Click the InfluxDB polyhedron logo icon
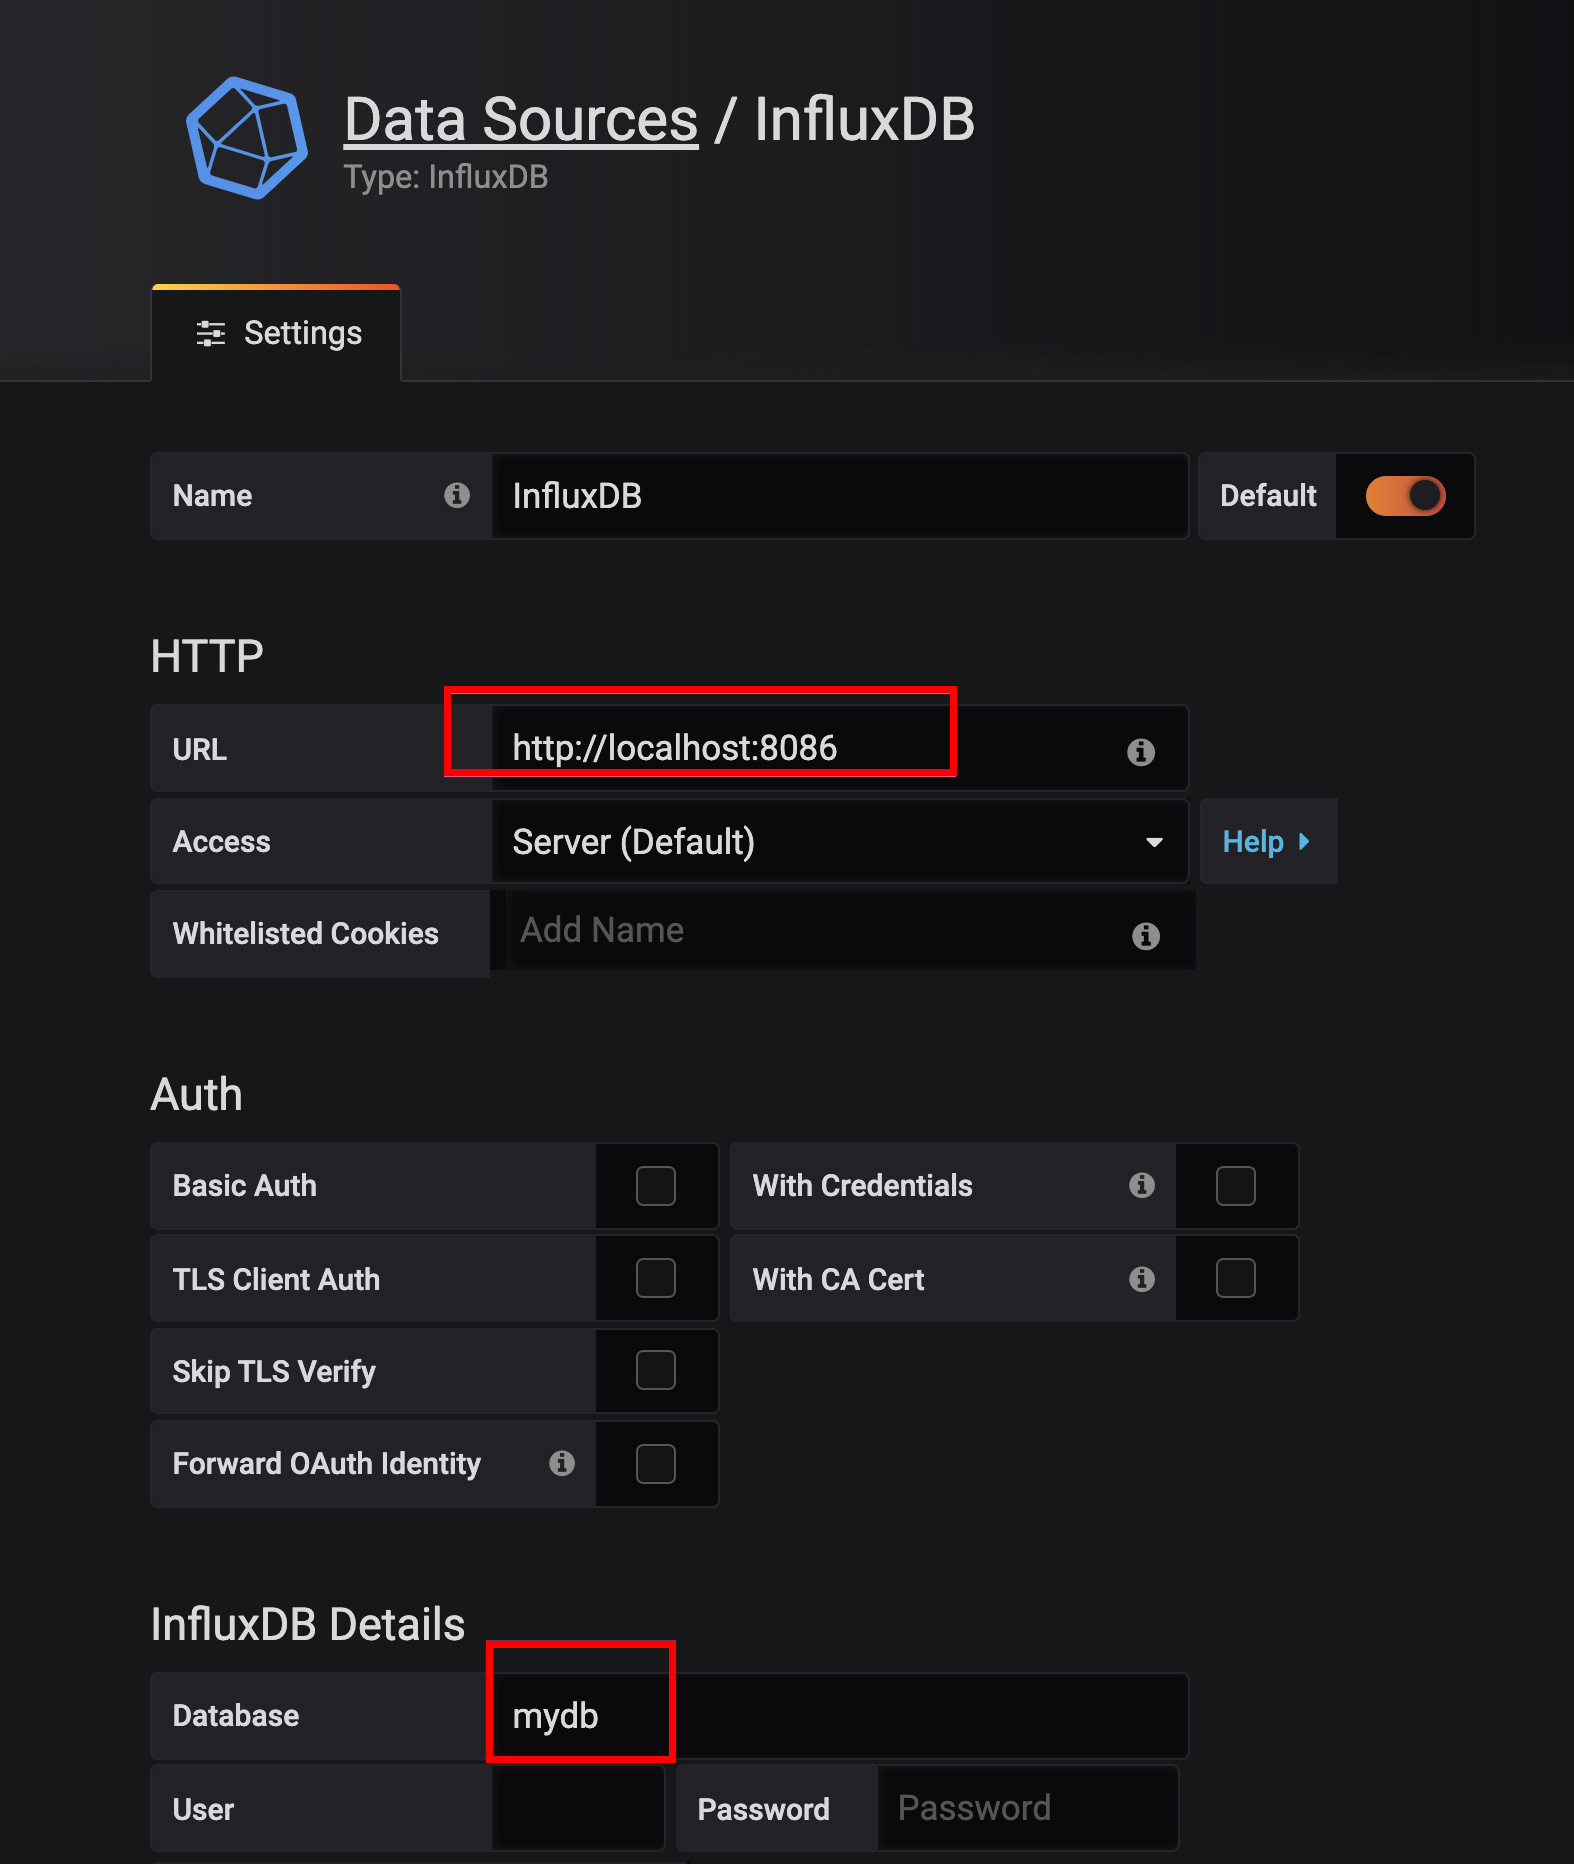 [247, 138]
